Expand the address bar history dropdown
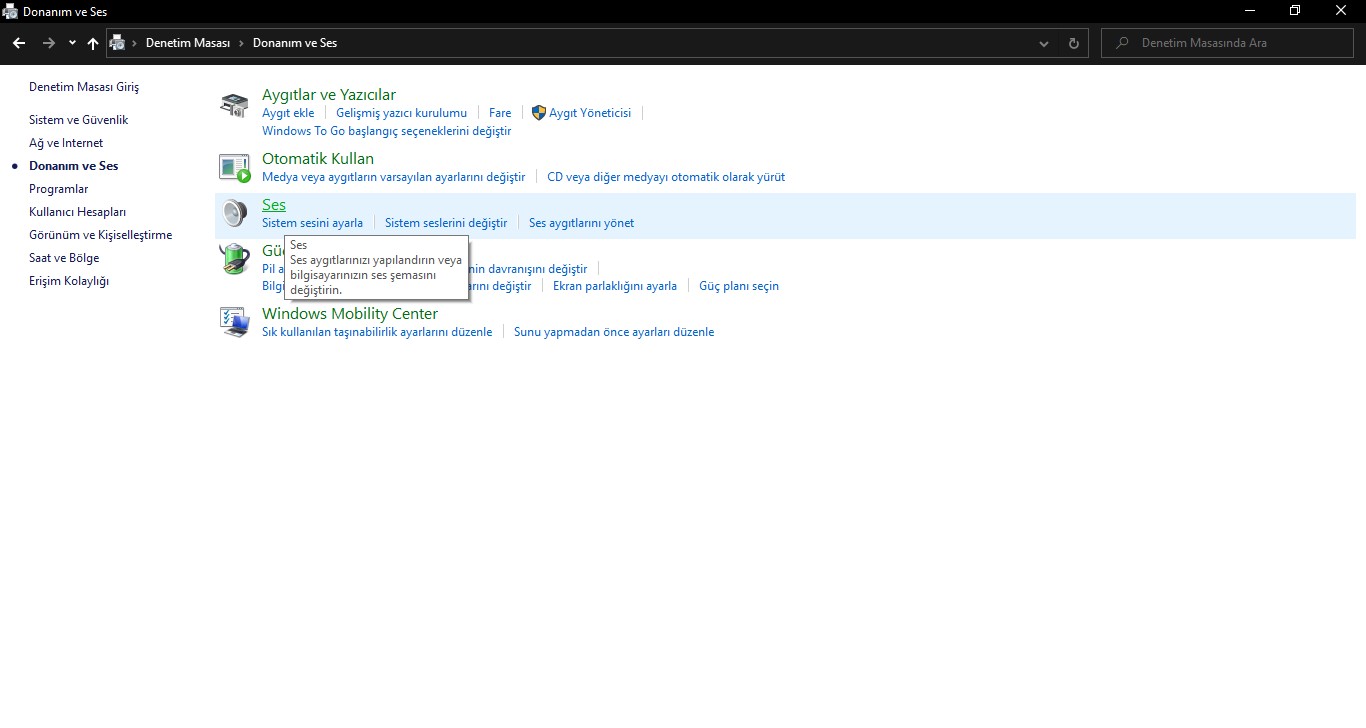Image resolution: width=1366 pixels, height=728 pixels. coord(1044,43)
